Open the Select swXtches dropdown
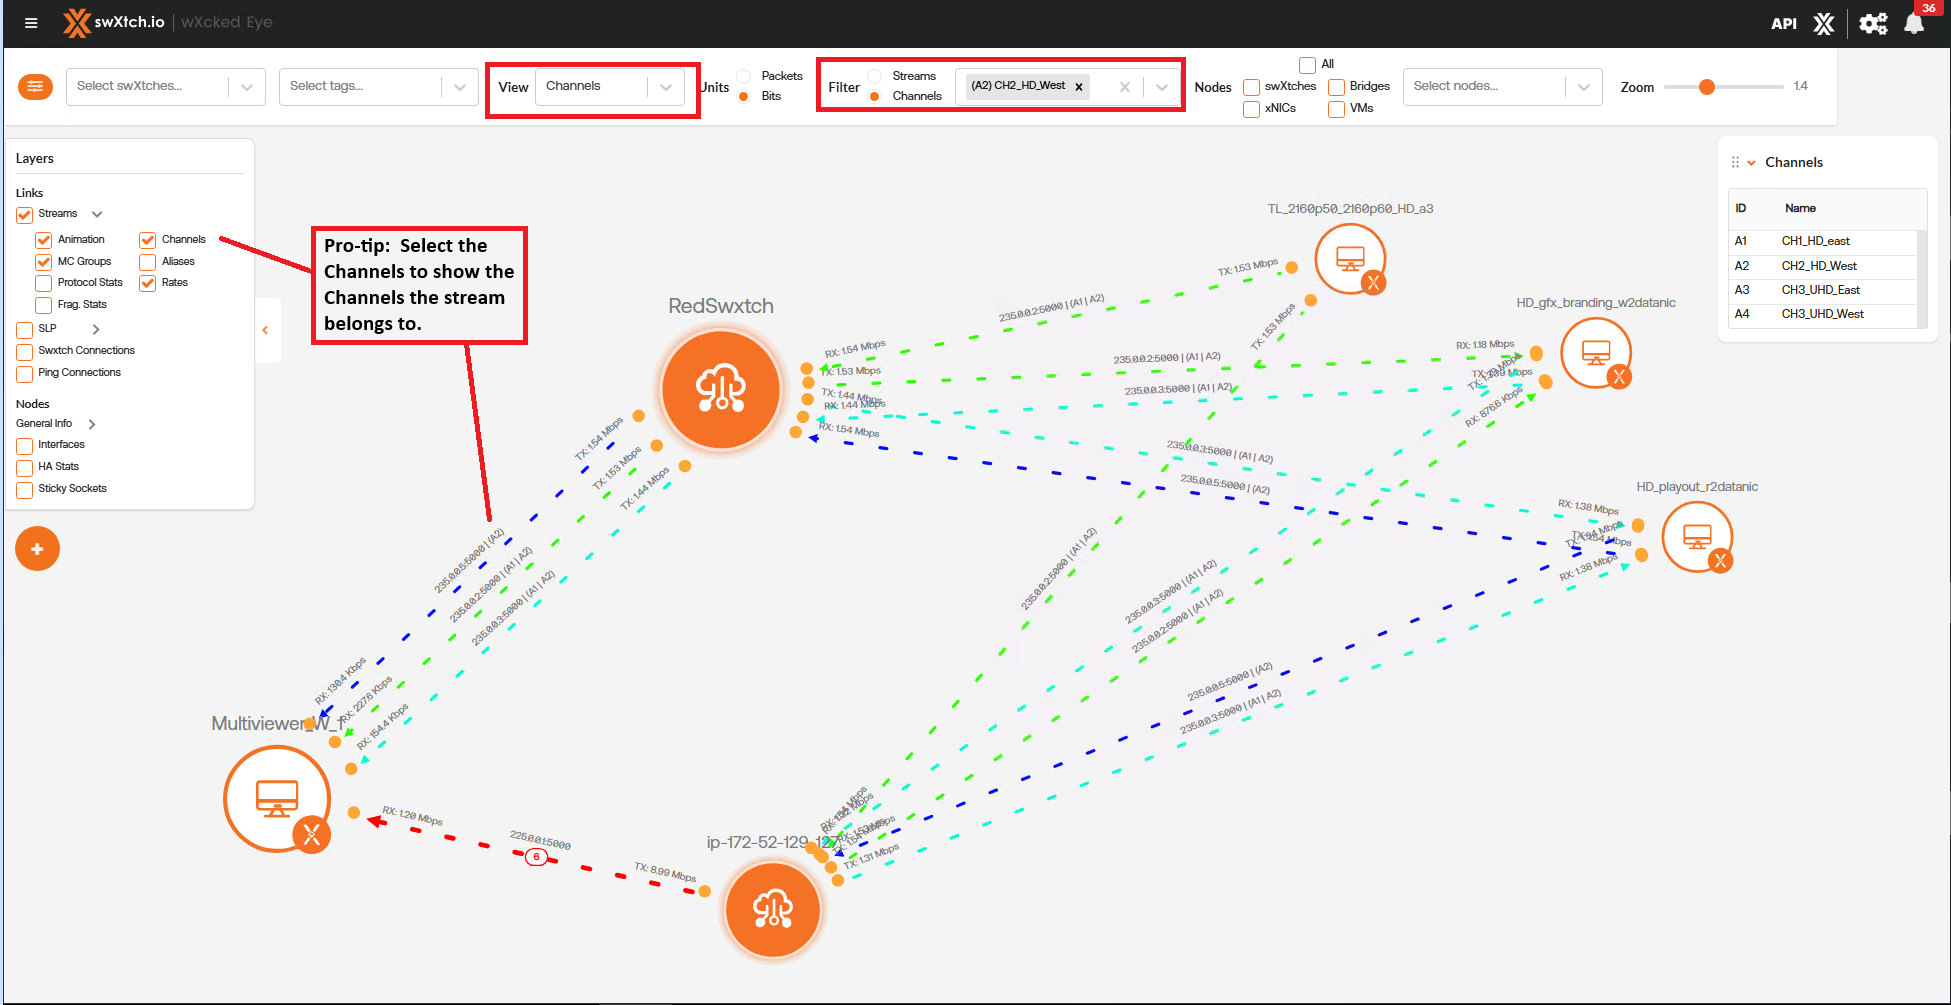The image size is (1951, 1005). click(x=165, y=87)
